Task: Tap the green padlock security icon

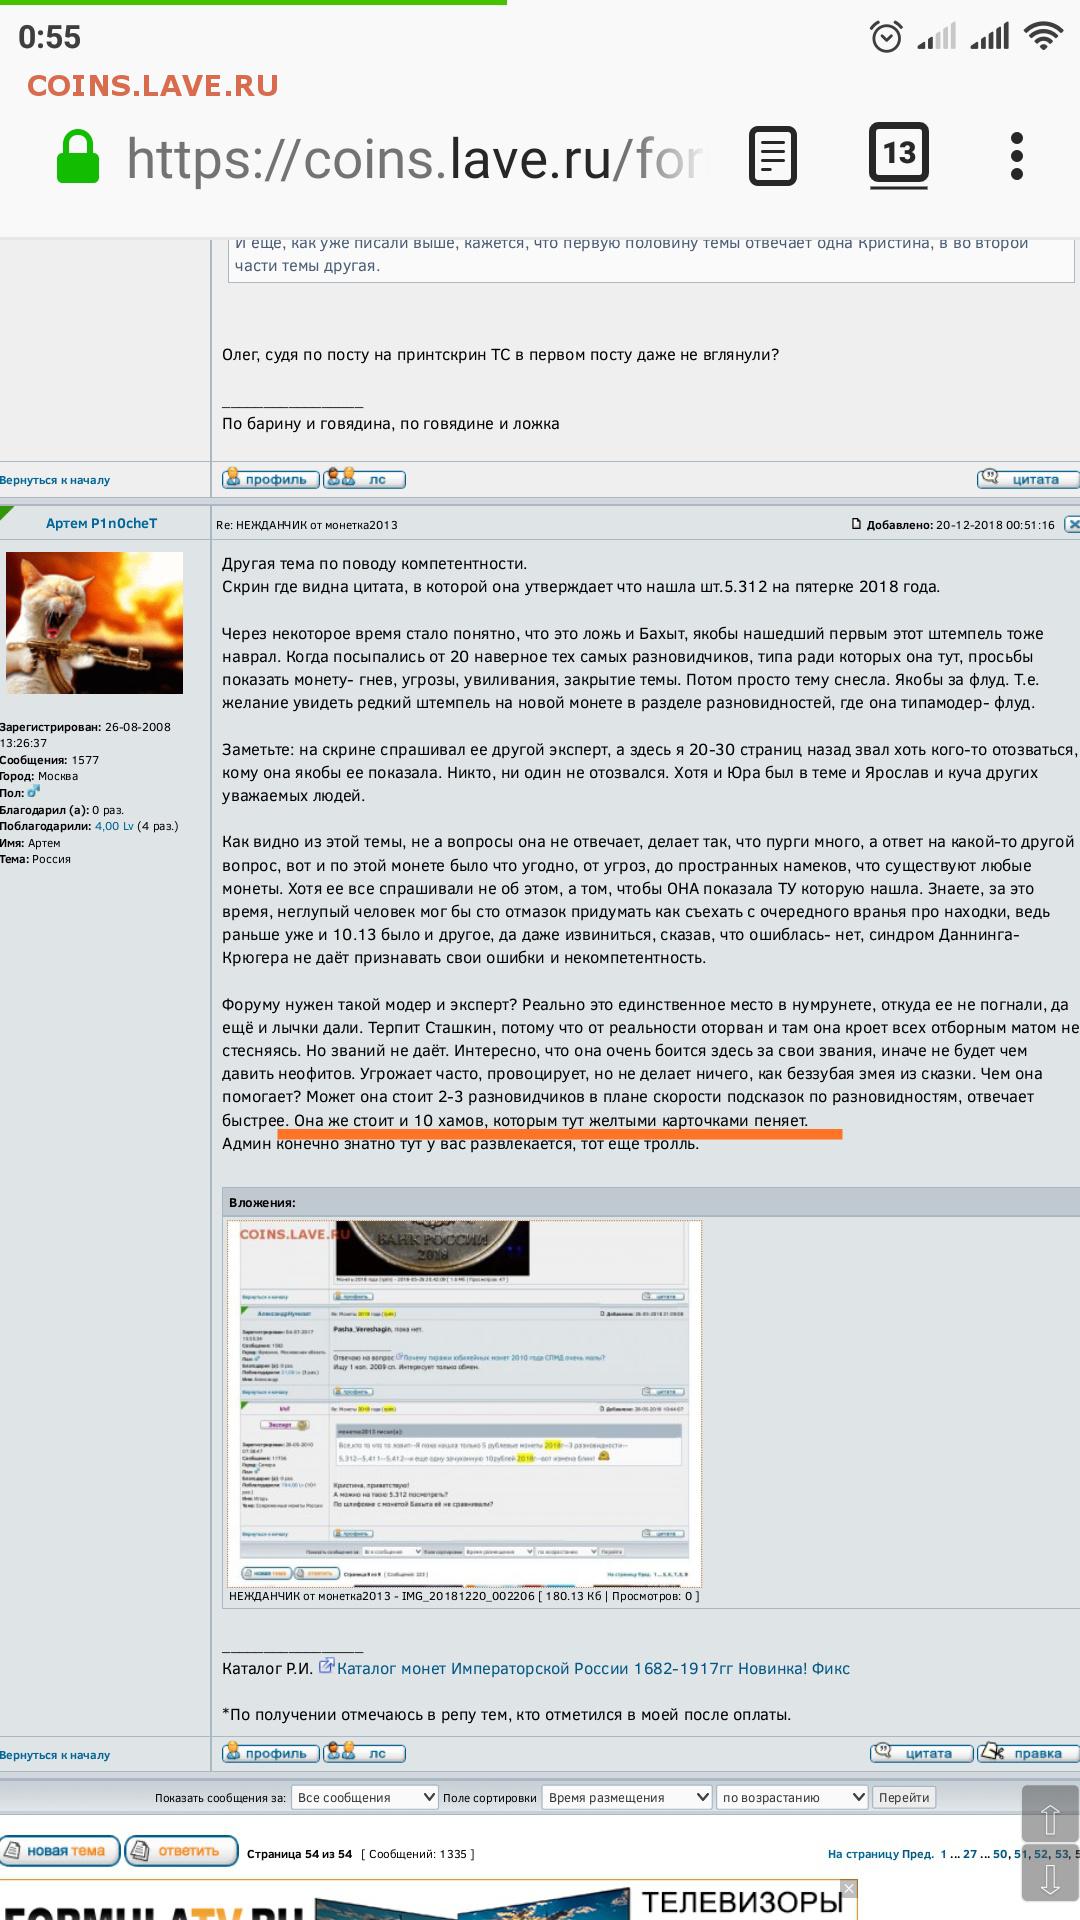Action: coord(78,158)
